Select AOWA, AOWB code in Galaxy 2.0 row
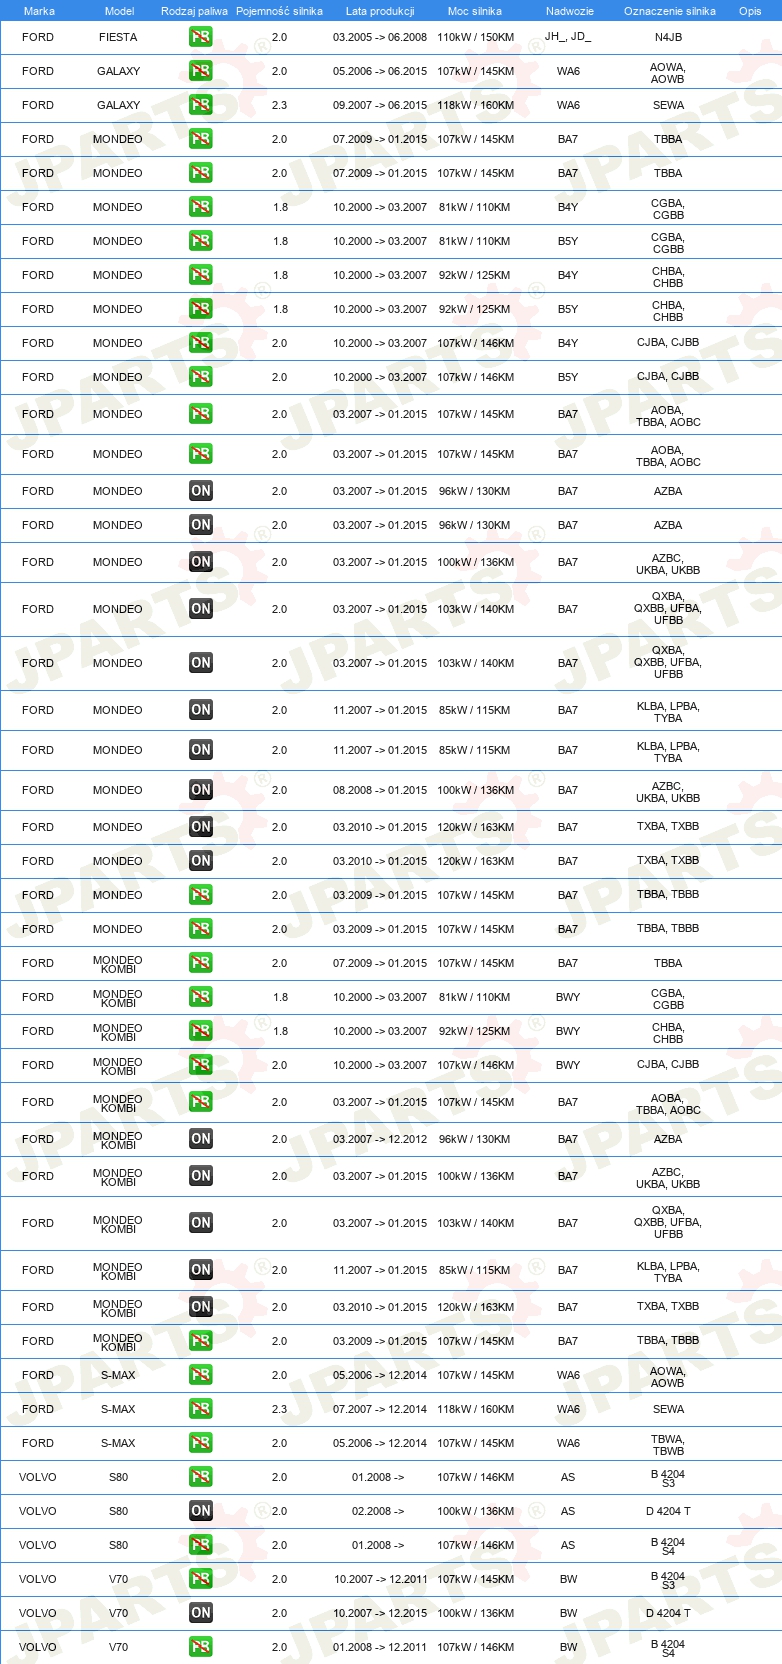Screen dimensions: 782x1664 (668, 72)
